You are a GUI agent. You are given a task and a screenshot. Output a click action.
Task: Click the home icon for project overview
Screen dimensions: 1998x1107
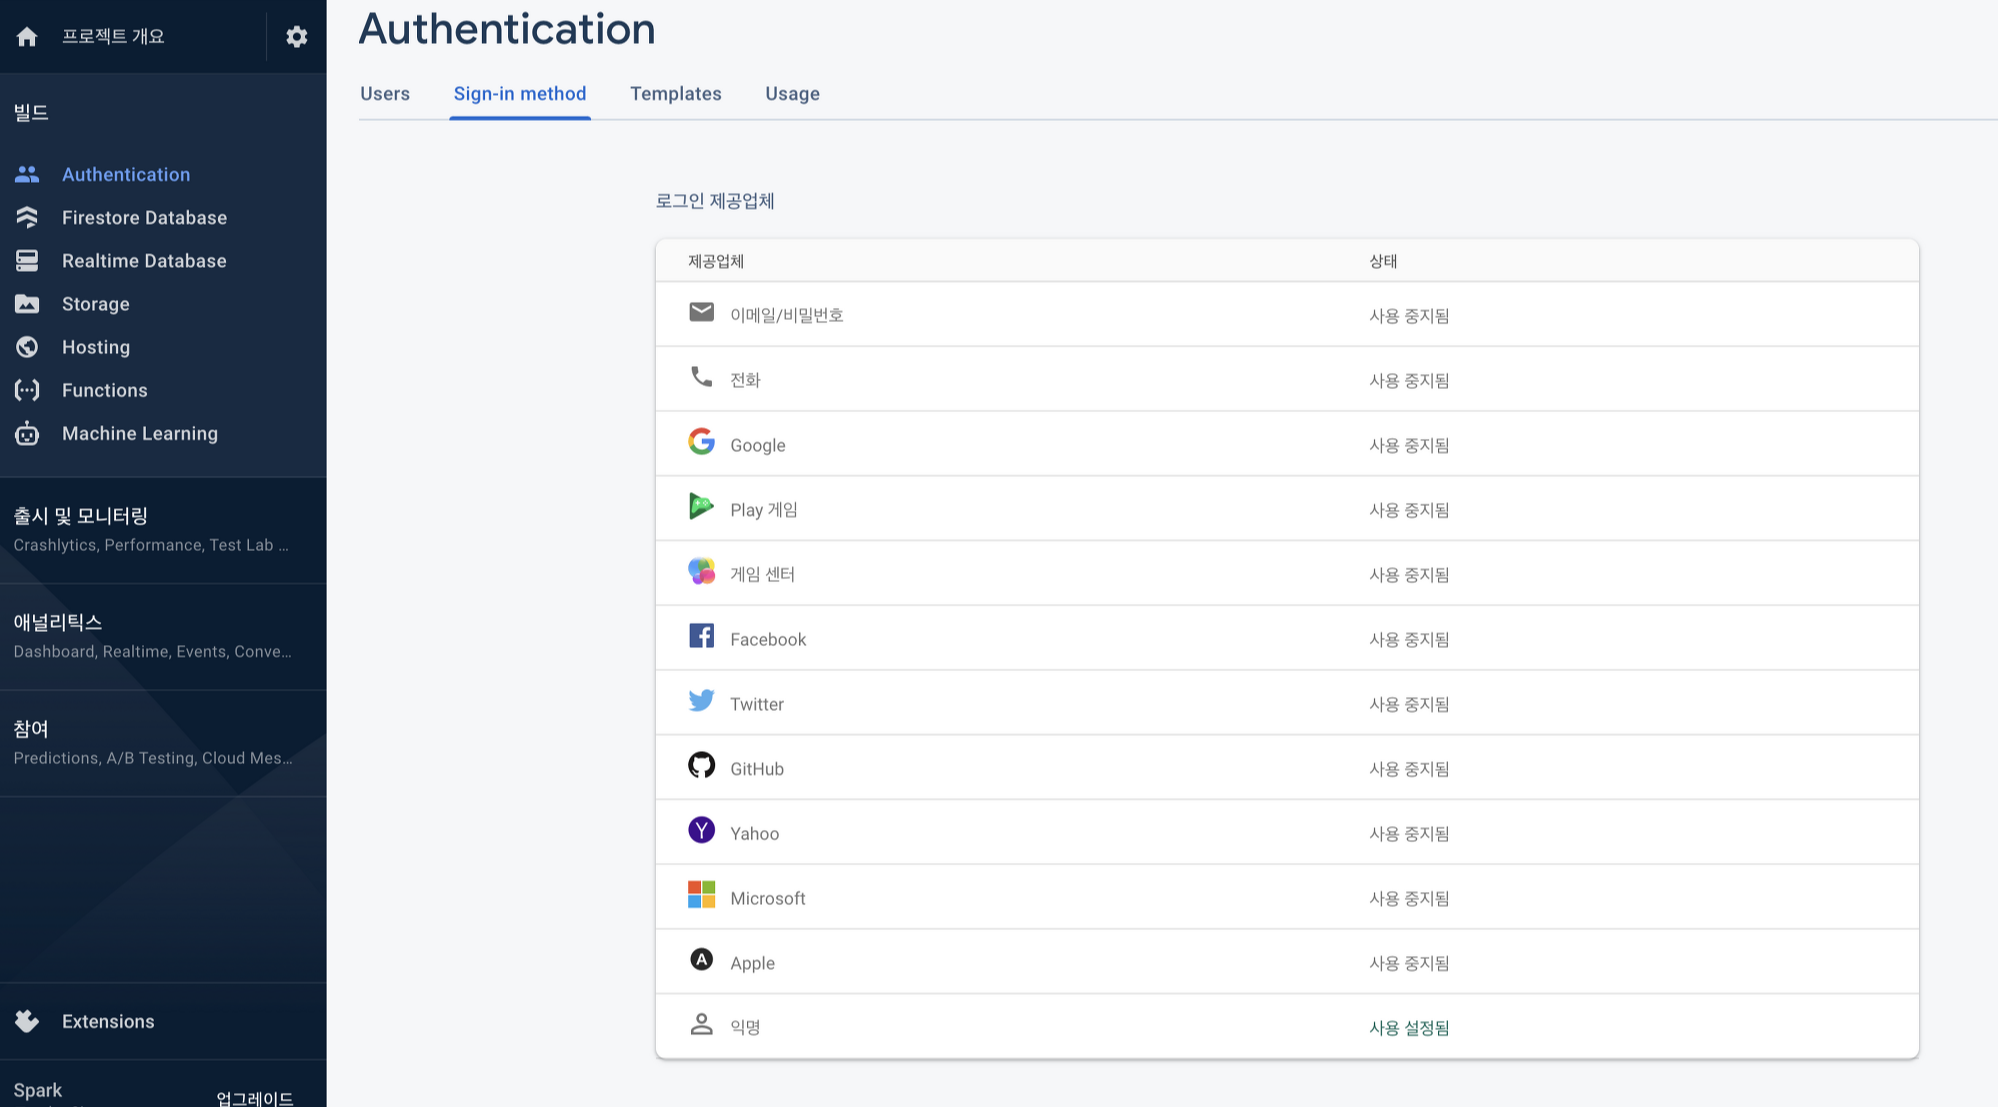click(27, 37)
